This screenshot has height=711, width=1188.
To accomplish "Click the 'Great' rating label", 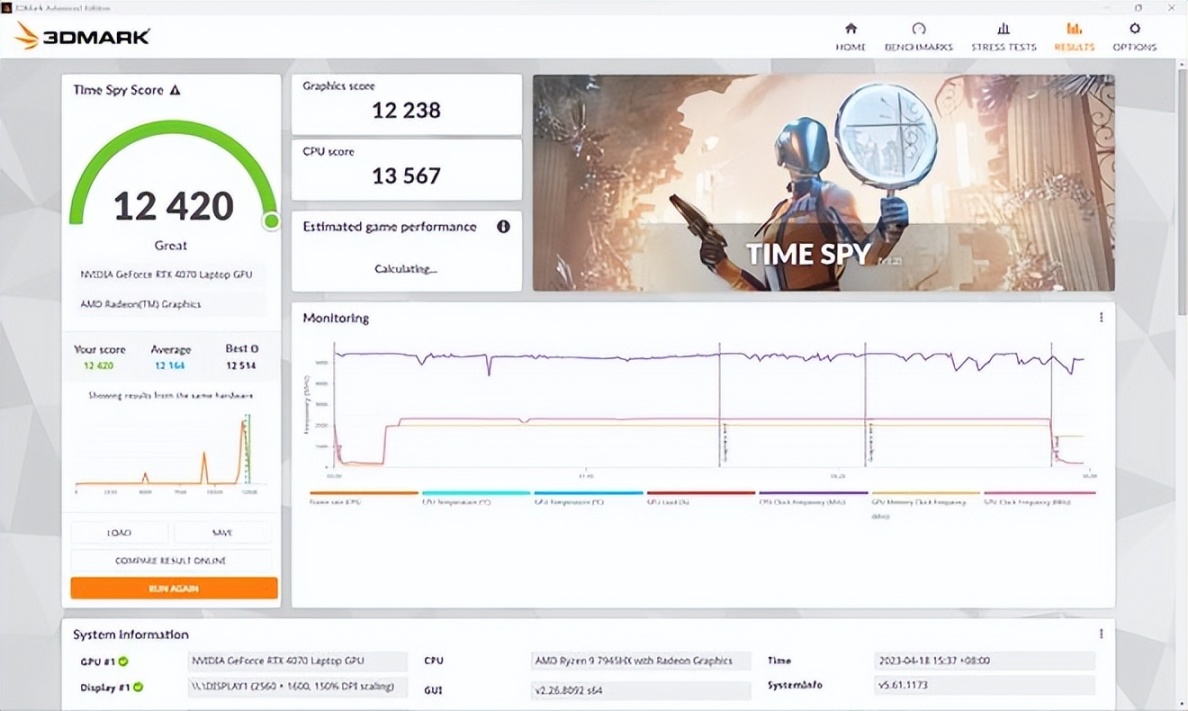I will [170, 246].
